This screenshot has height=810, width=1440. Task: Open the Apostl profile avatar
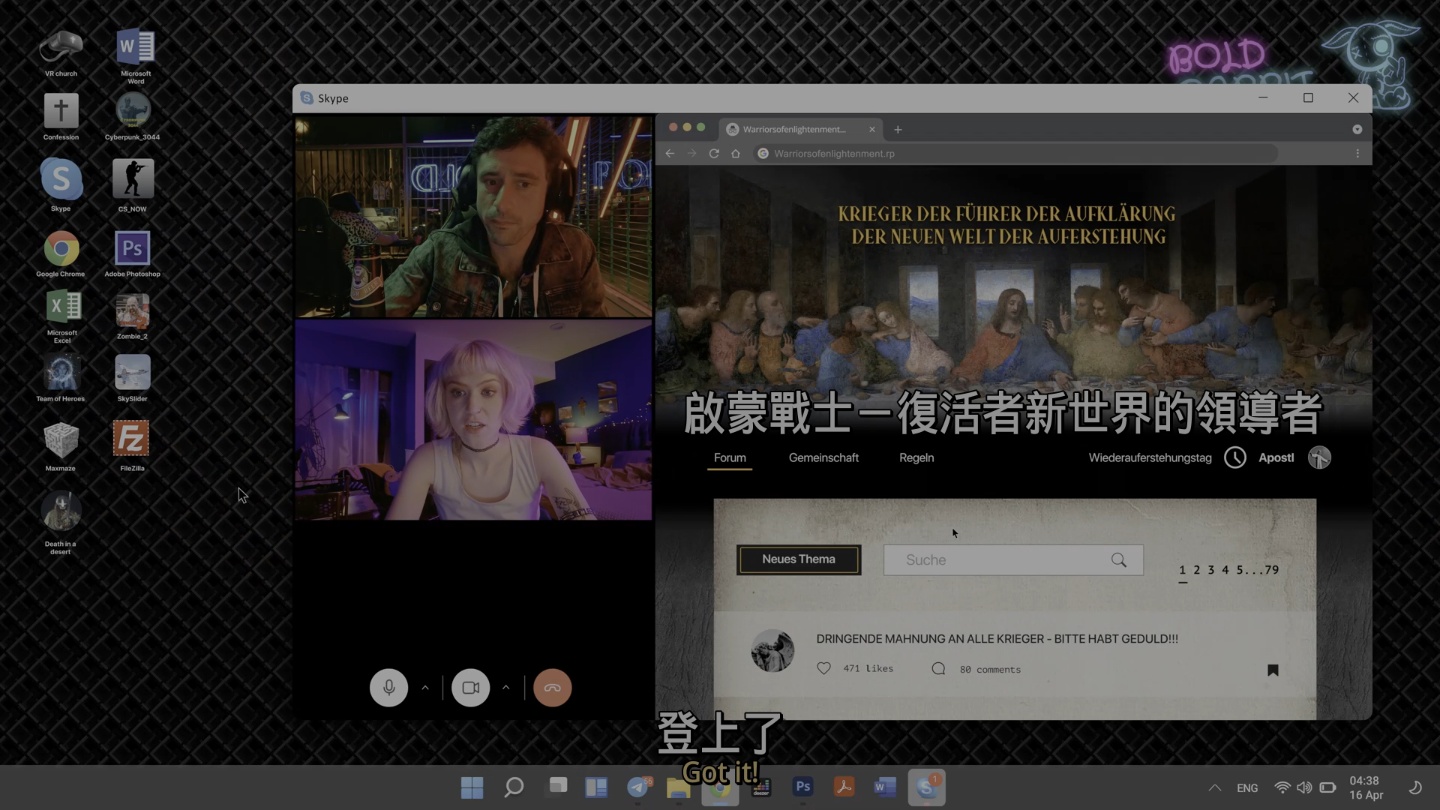pyautogui.click(x=1320, y=458)
